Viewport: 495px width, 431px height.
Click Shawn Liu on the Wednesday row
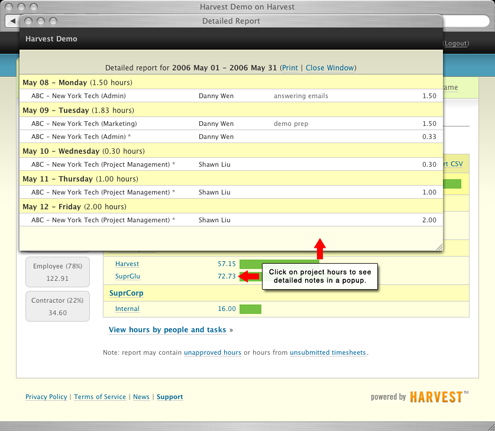214,164
